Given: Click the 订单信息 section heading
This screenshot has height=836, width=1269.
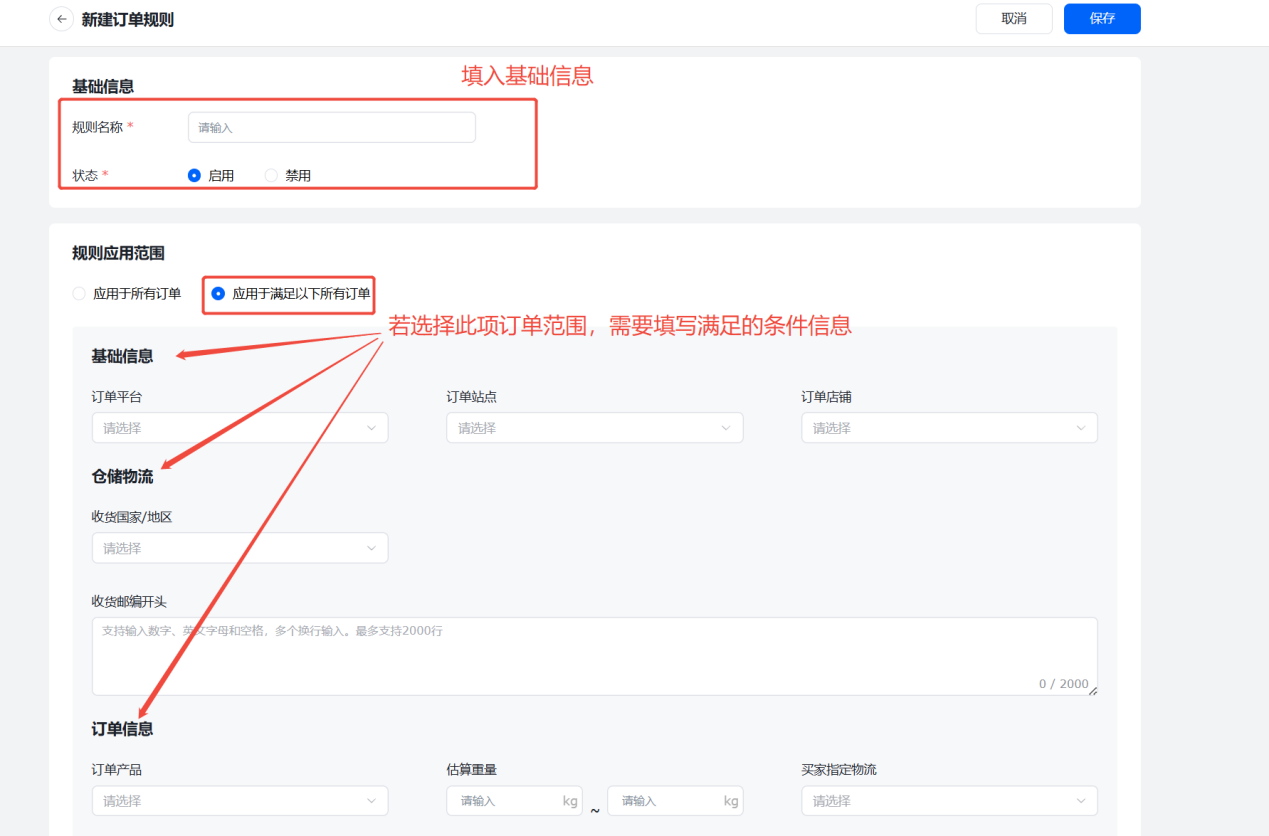Looking at the screenshot, I should point(122,729).
